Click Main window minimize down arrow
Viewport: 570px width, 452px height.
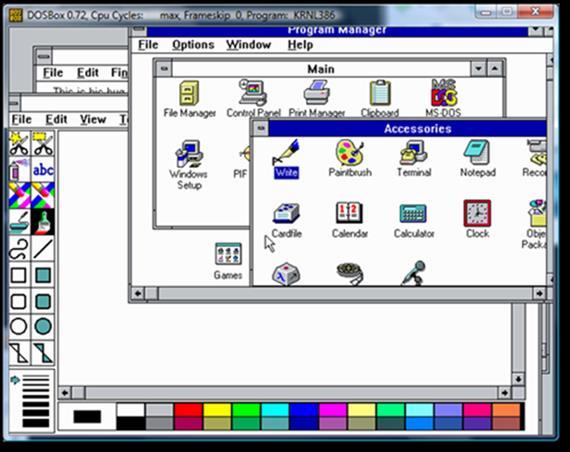[478, 68]
